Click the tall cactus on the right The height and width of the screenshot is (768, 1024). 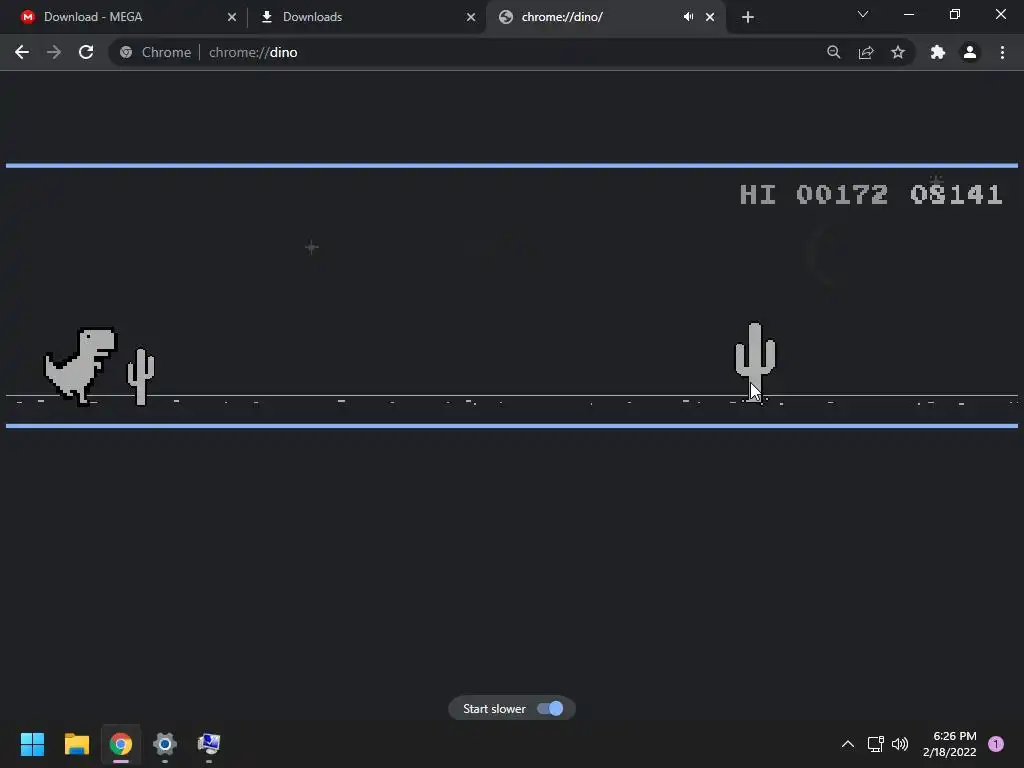(x=755, y=362)
